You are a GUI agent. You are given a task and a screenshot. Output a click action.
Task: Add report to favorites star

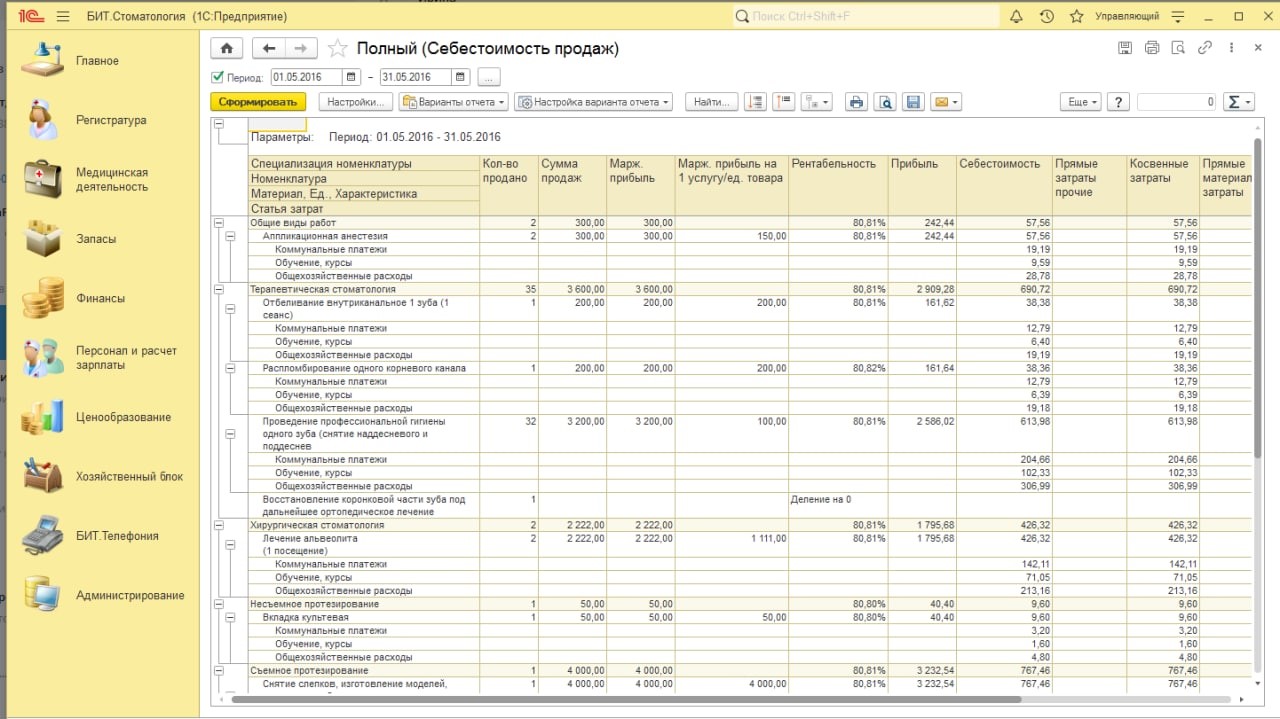(x=338, y=48)
